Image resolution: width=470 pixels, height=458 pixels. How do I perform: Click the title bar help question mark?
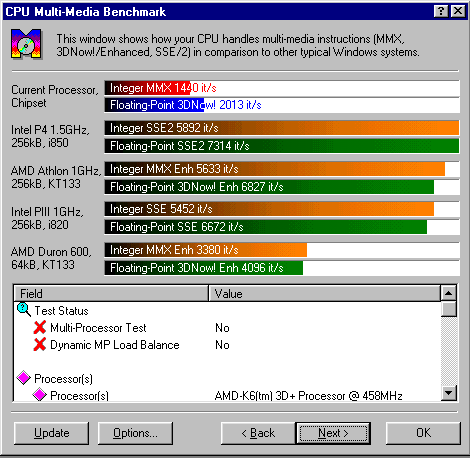tap(441, 11)
